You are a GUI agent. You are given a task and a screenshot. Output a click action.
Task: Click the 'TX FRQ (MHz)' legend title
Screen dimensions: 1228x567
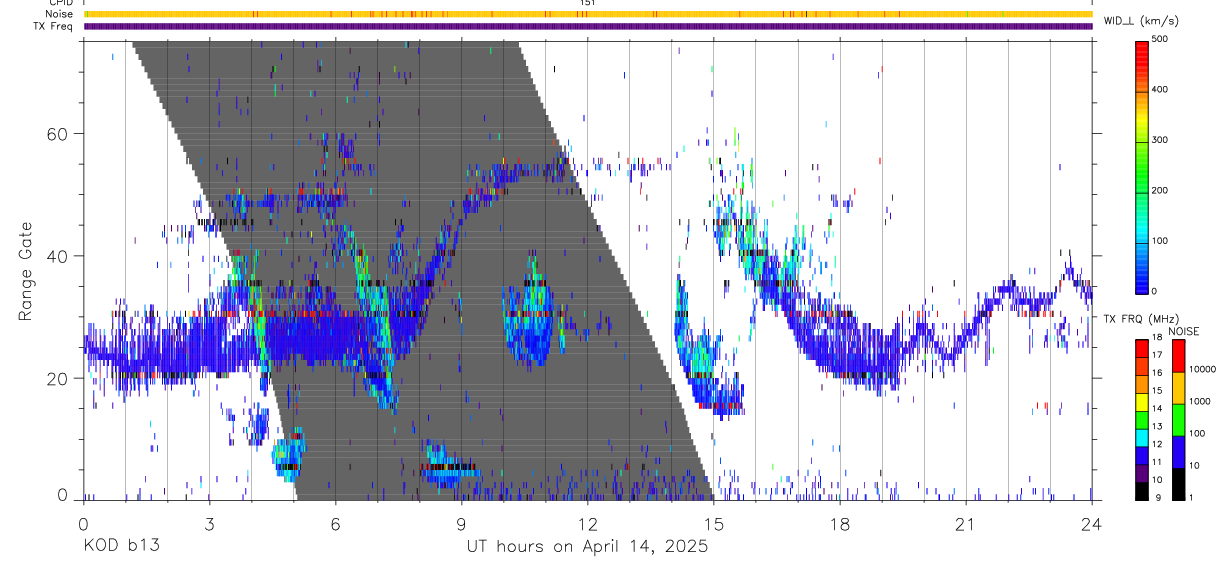[1139, 319]
